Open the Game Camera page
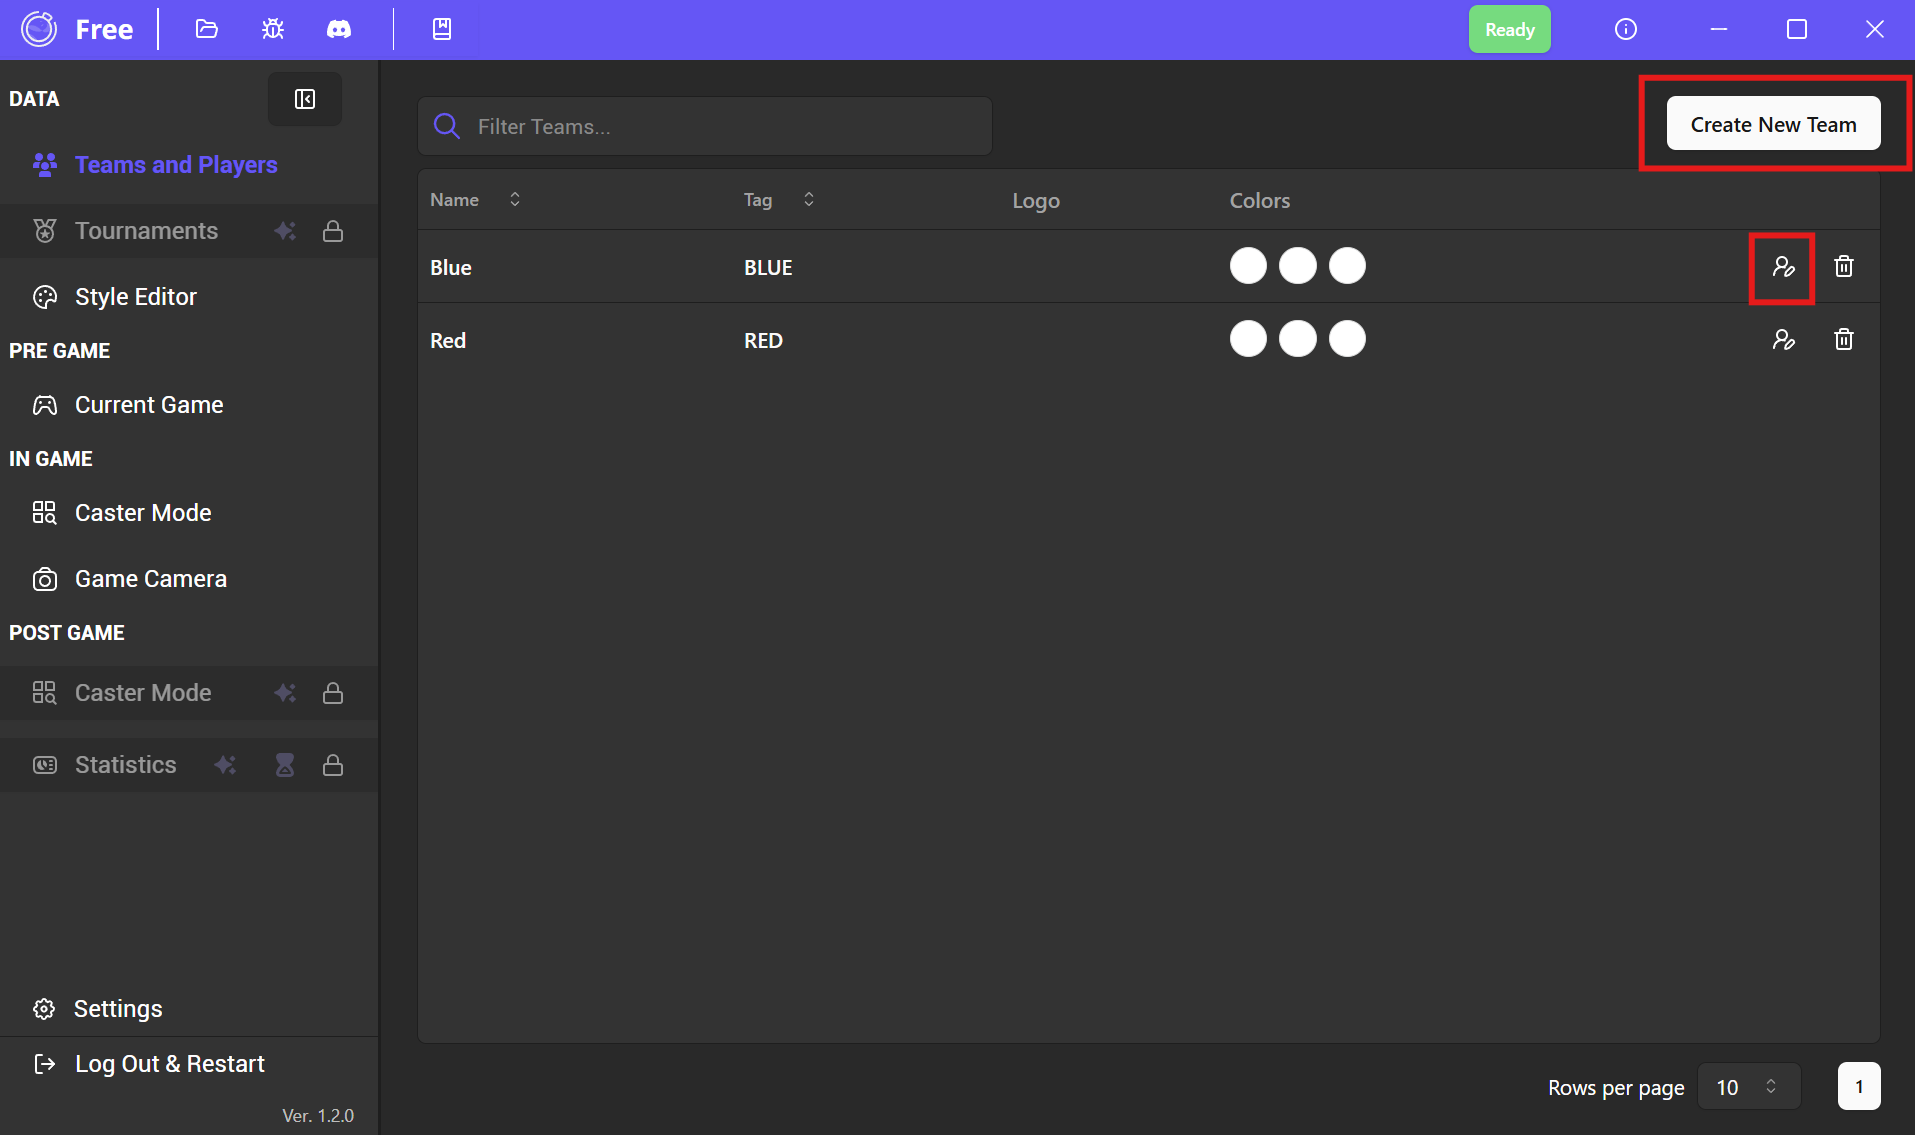This screenshot has width=1915, height=1135. pyautogui.click(x=151, y=579)
